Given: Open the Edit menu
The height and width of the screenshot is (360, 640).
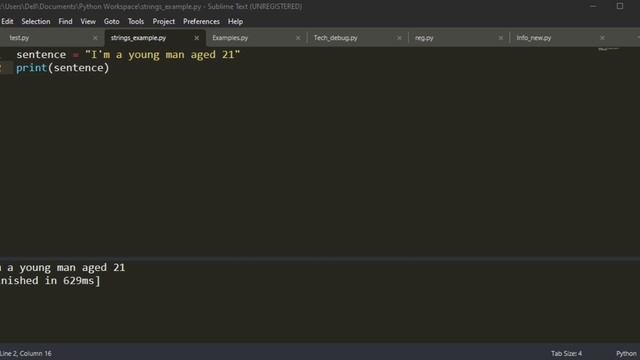Looking at the screenshot, I should click(x=7, y=21).
